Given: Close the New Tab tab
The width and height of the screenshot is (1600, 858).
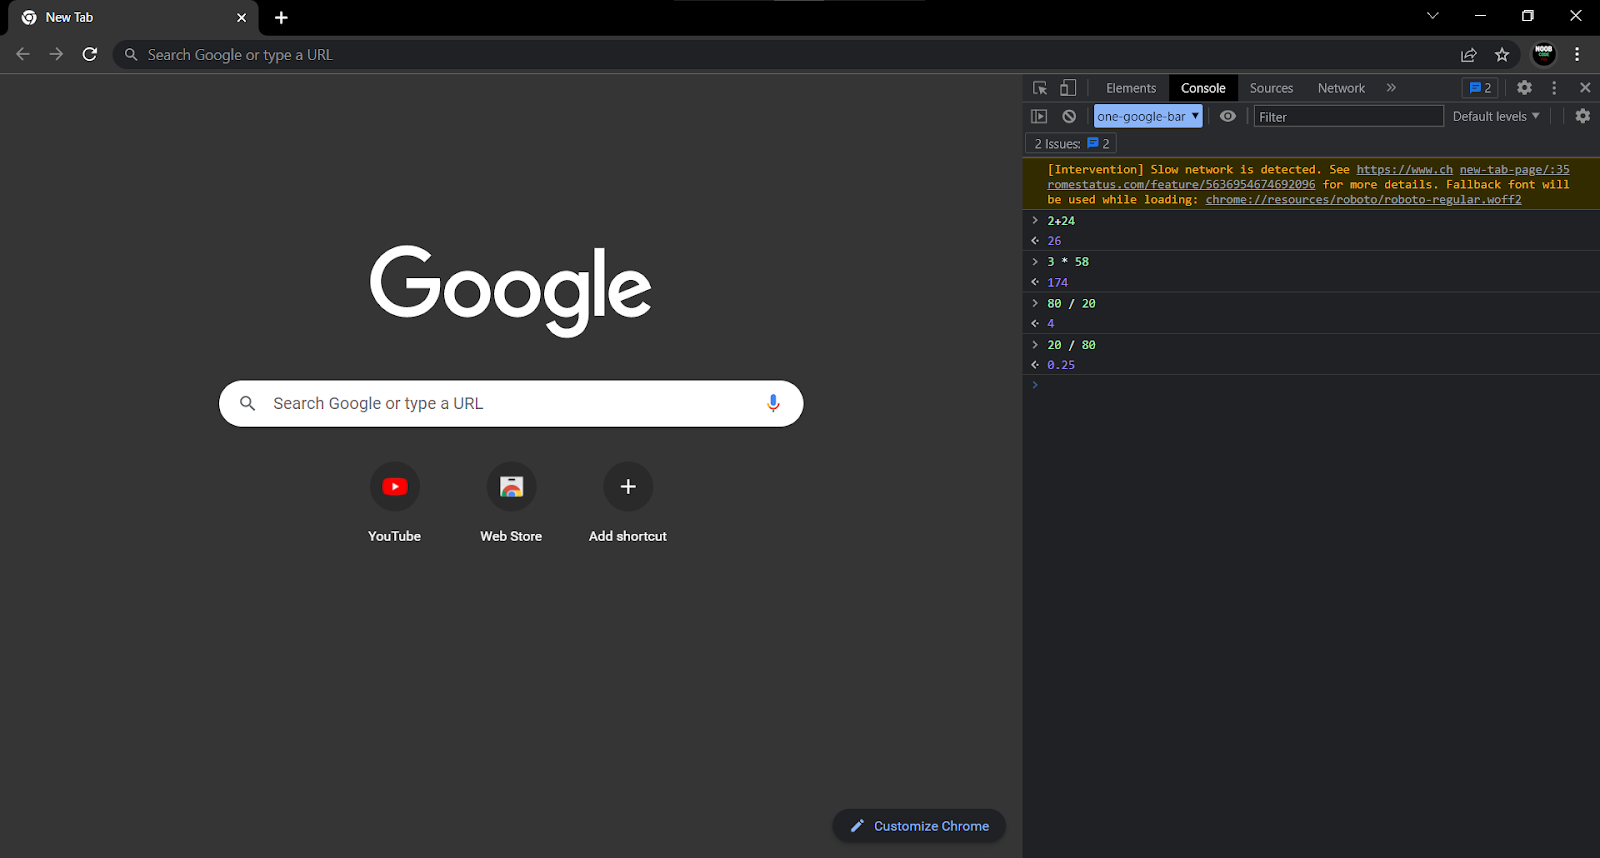Looking at the screenshot, I should click(241, 18).
